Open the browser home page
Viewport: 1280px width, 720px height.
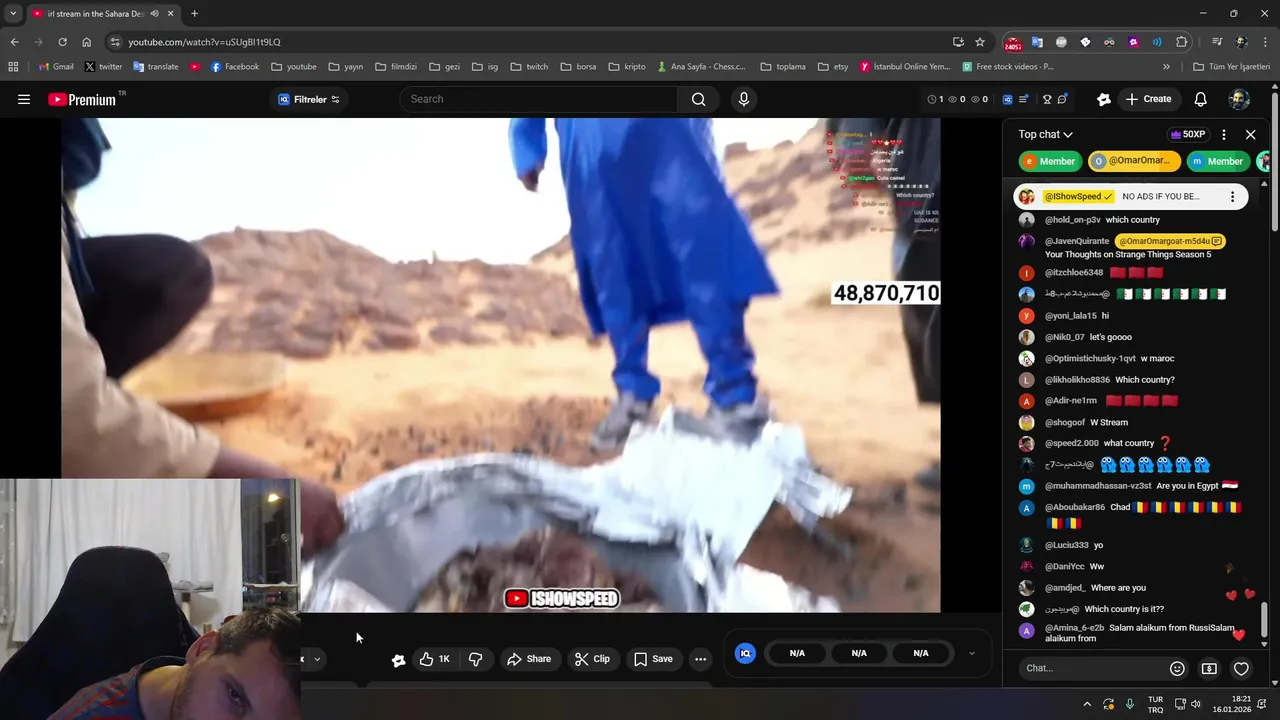[87, 42]
